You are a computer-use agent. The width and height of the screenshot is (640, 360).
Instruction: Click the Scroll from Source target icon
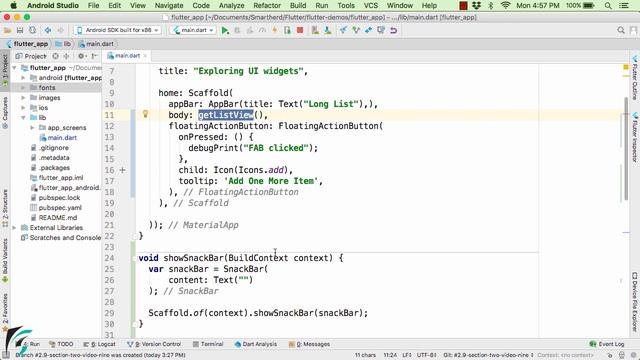(56, 56)
